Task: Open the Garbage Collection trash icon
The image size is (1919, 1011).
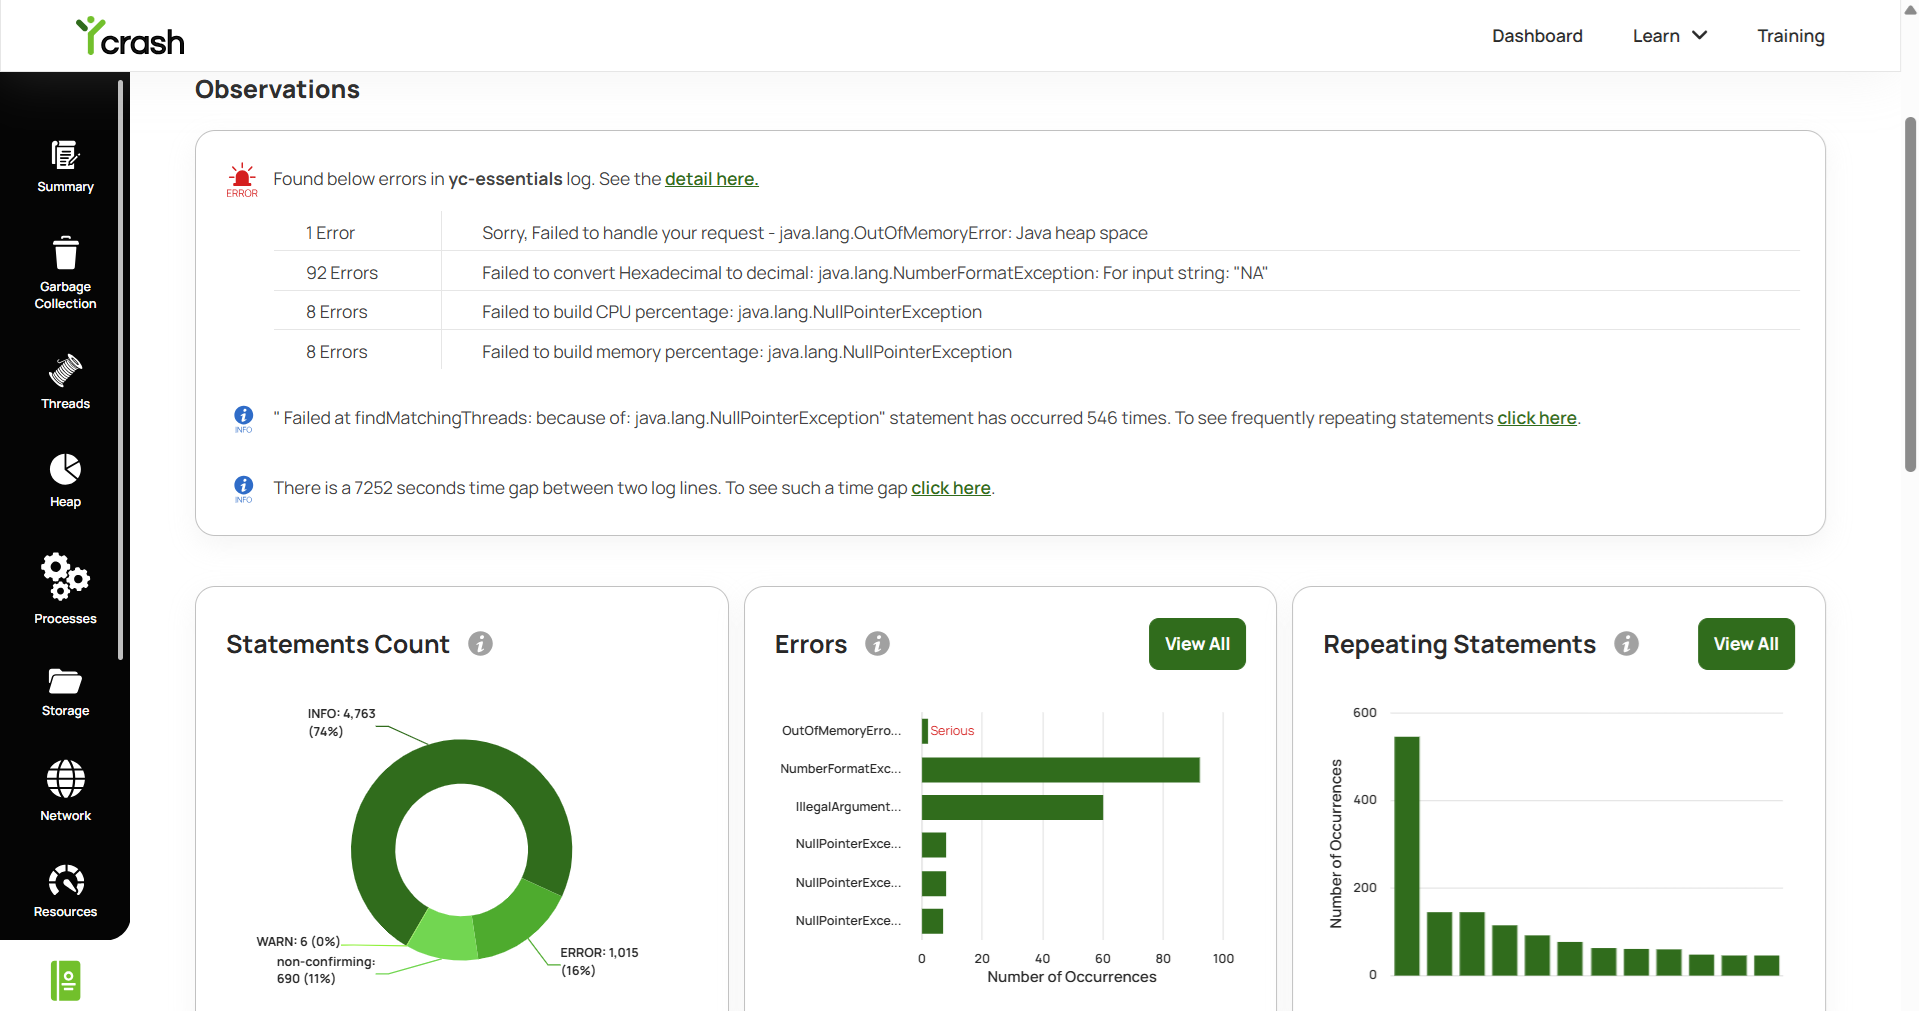Action: (65, 253)
